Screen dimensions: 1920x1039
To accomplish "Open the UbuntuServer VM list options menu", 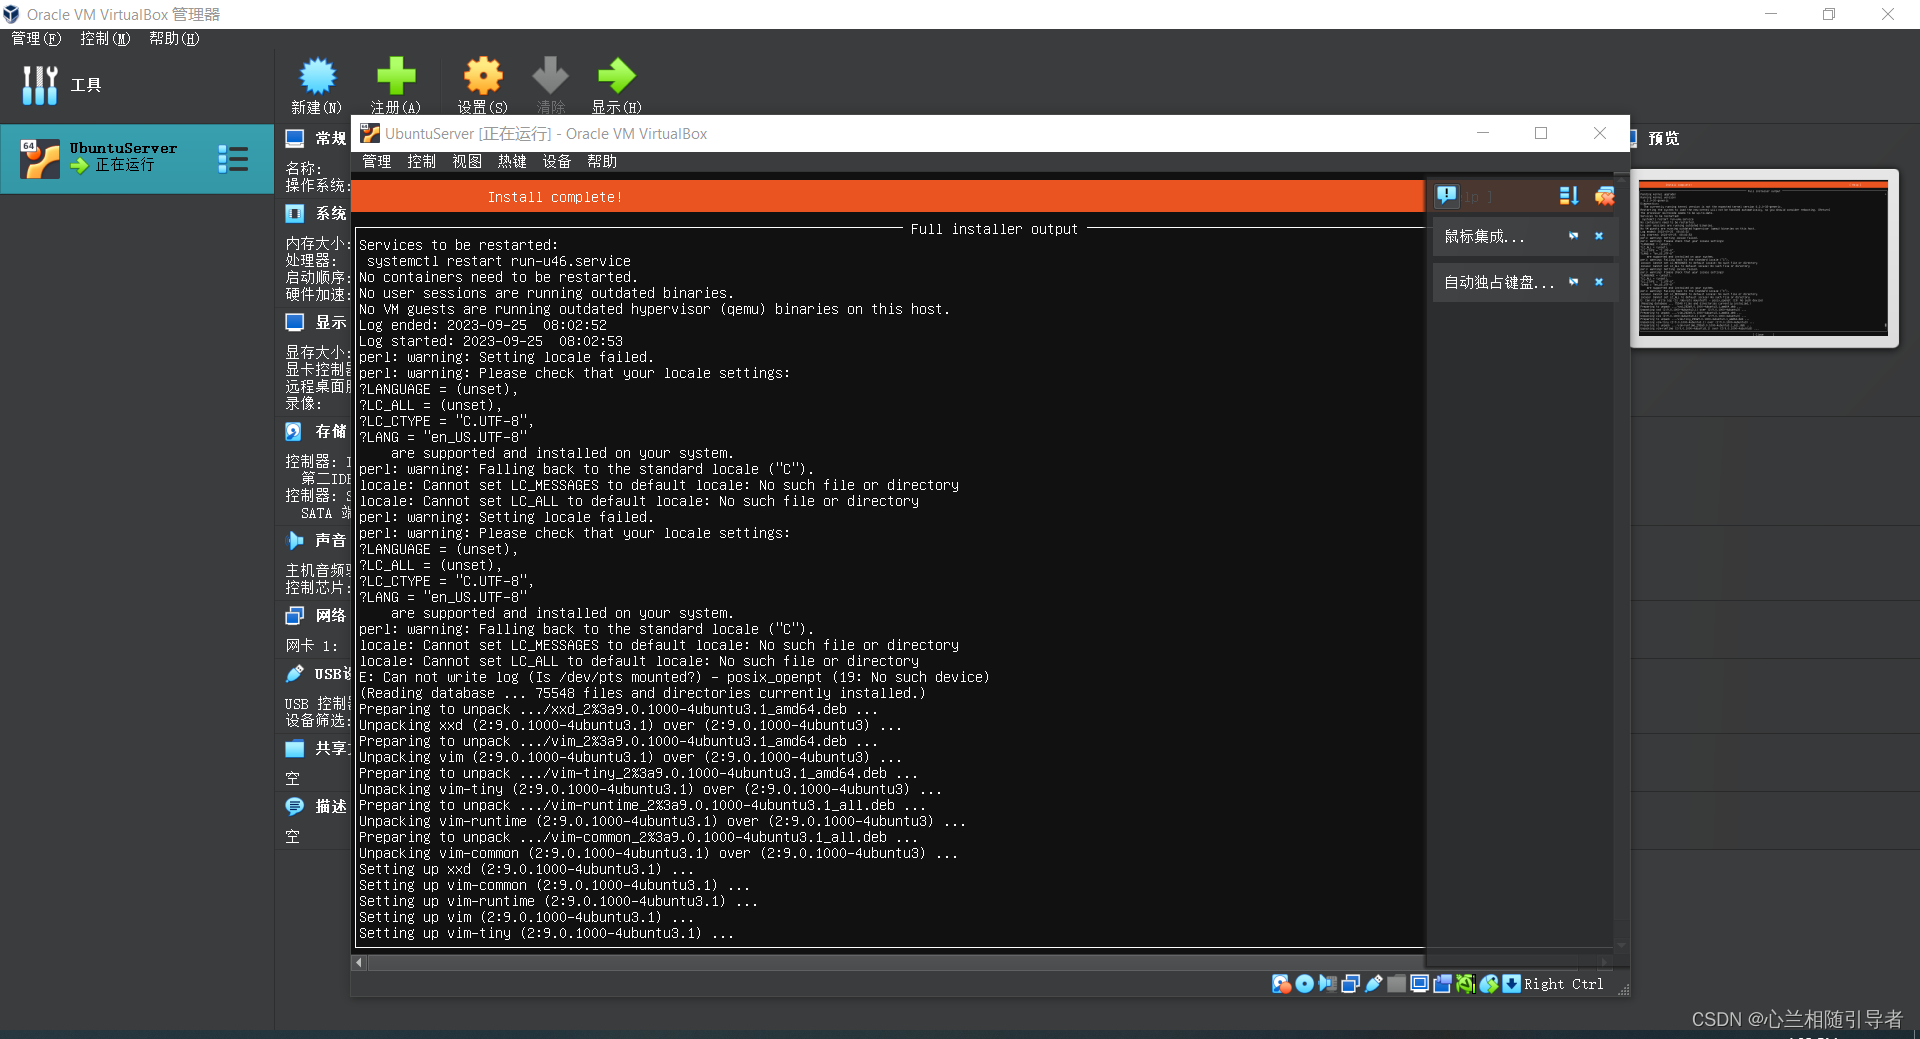I will point(233,158).
